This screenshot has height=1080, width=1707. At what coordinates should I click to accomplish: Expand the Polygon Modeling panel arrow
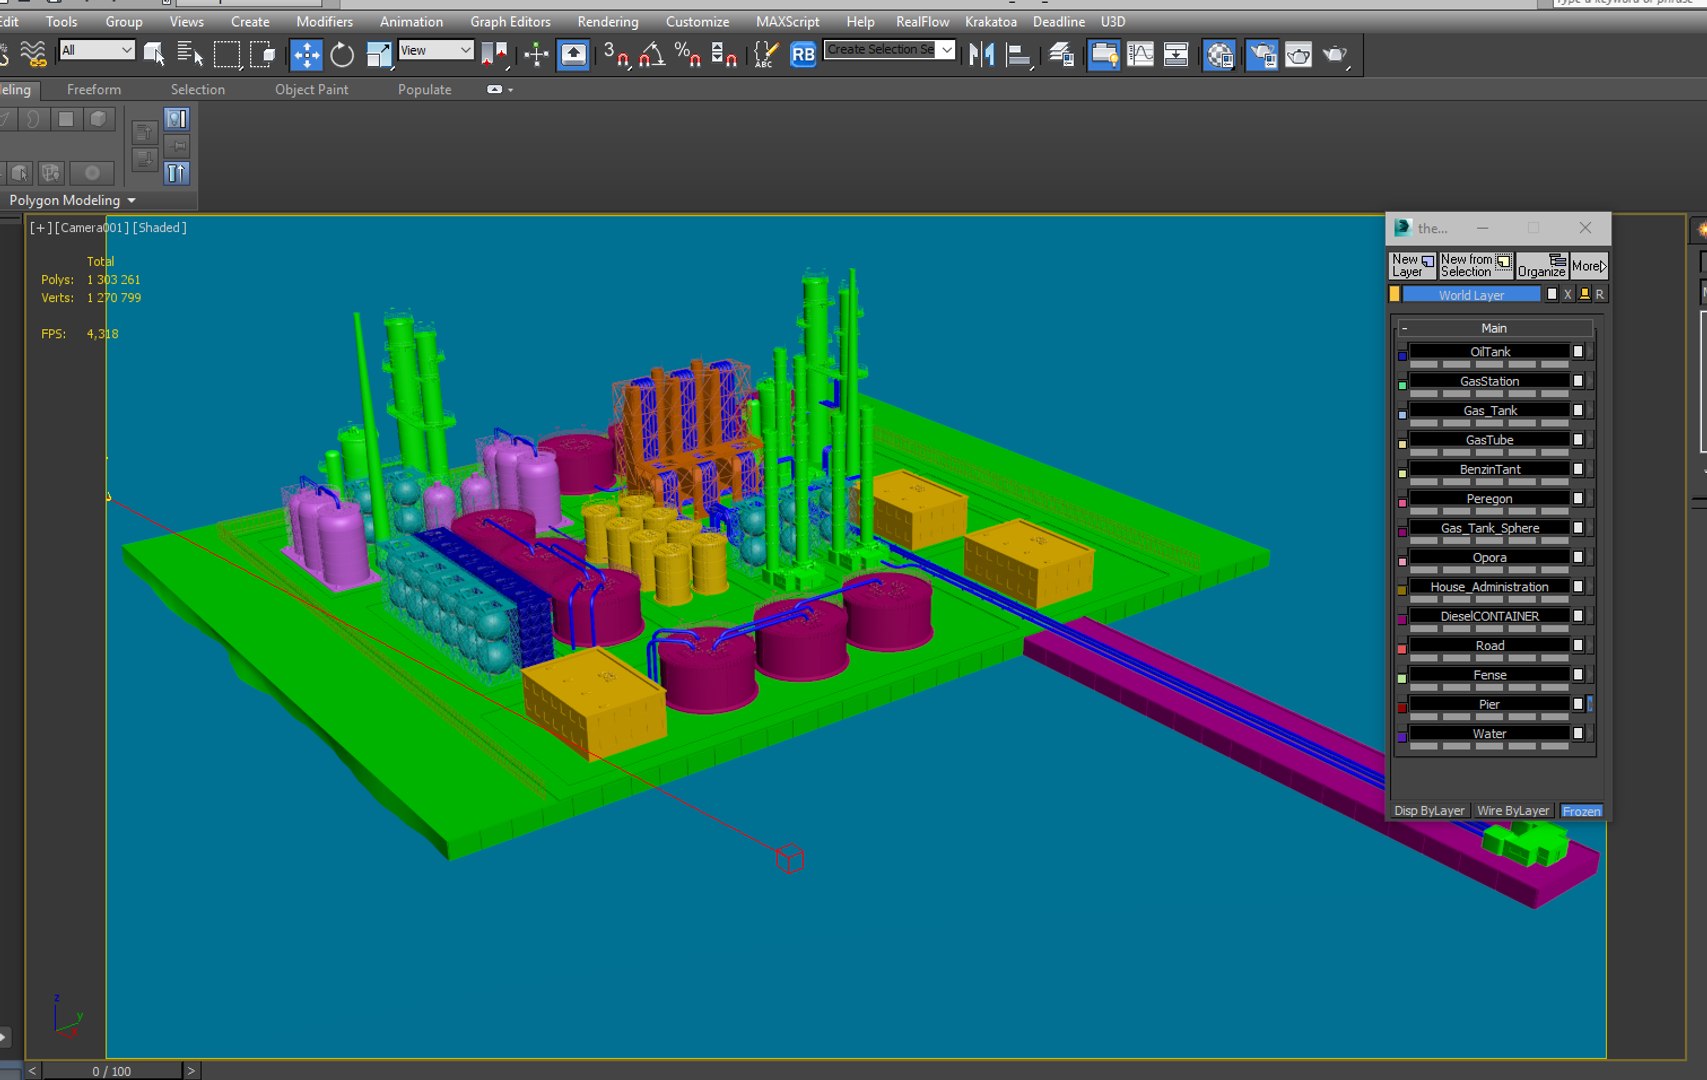[131, 201]
